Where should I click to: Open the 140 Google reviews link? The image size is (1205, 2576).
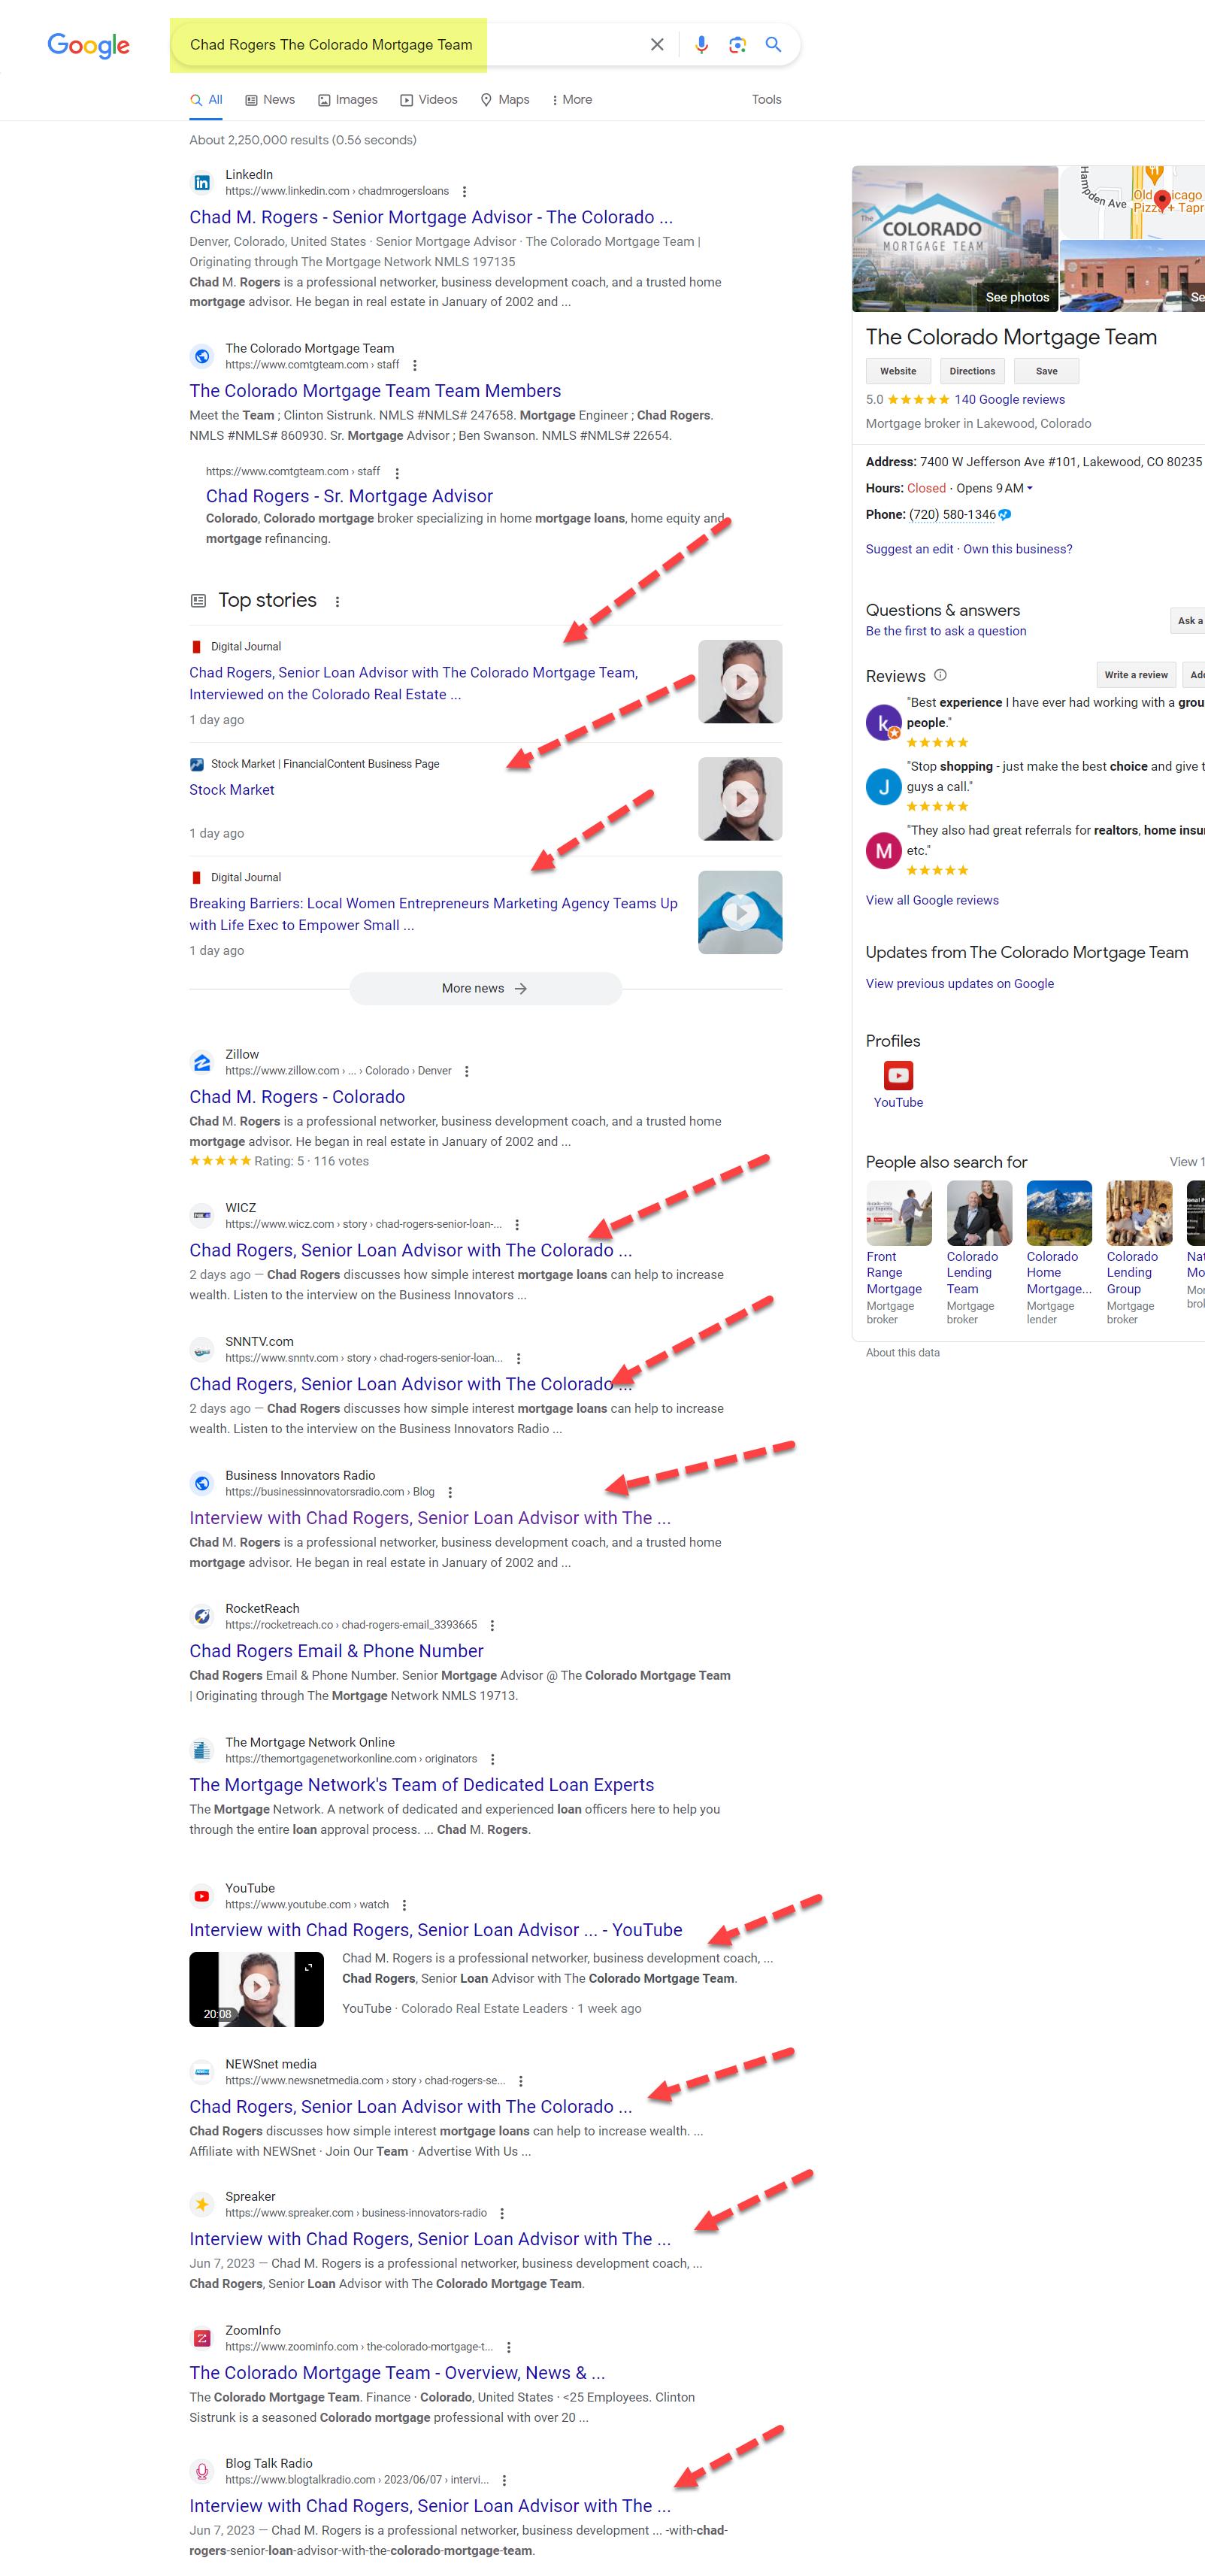click(1009, 400)
